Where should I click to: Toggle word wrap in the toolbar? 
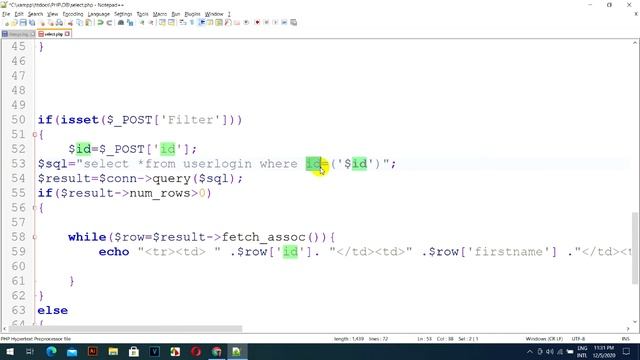point(183,22)
